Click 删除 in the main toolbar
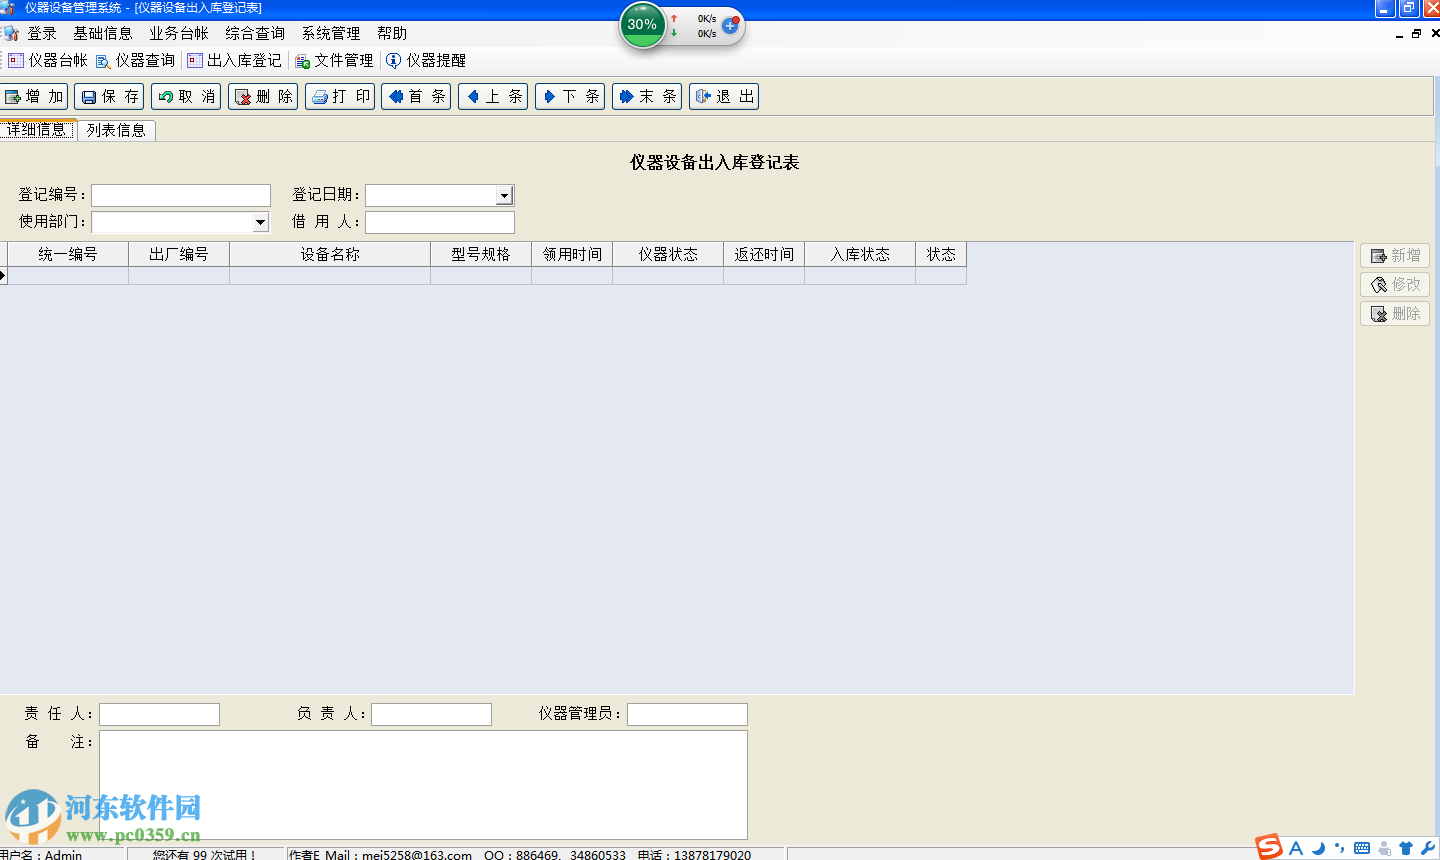Screen dimensions: 1440x860 pyautogui.click(x=263, y=97)
